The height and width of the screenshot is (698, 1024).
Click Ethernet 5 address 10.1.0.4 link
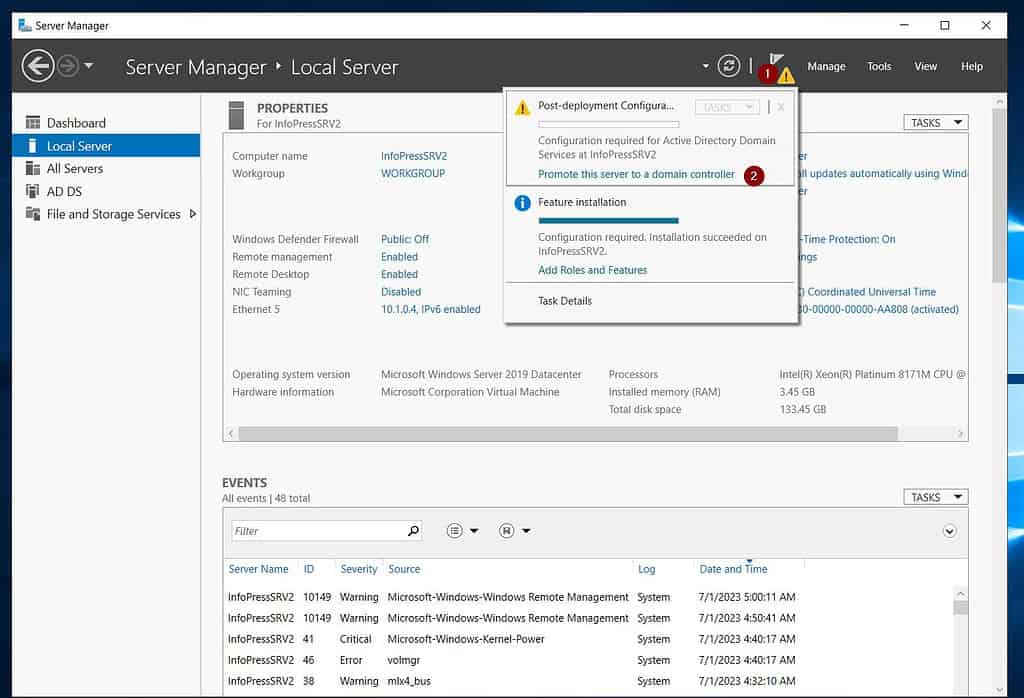click(x=430, y=309)
